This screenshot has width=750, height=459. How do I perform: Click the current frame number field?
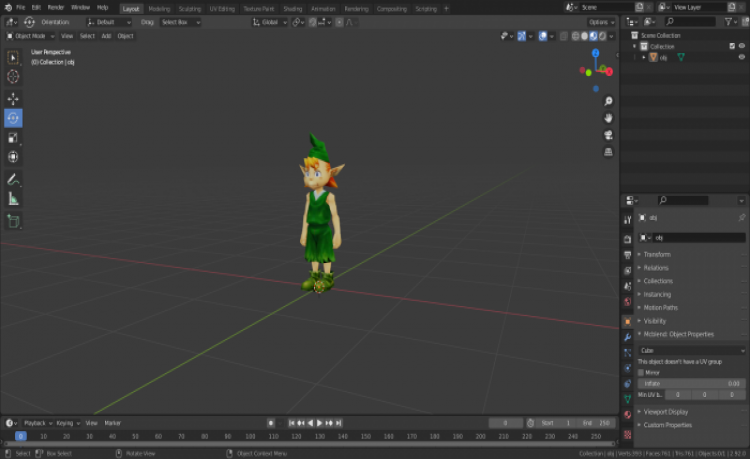pos(506,423)
